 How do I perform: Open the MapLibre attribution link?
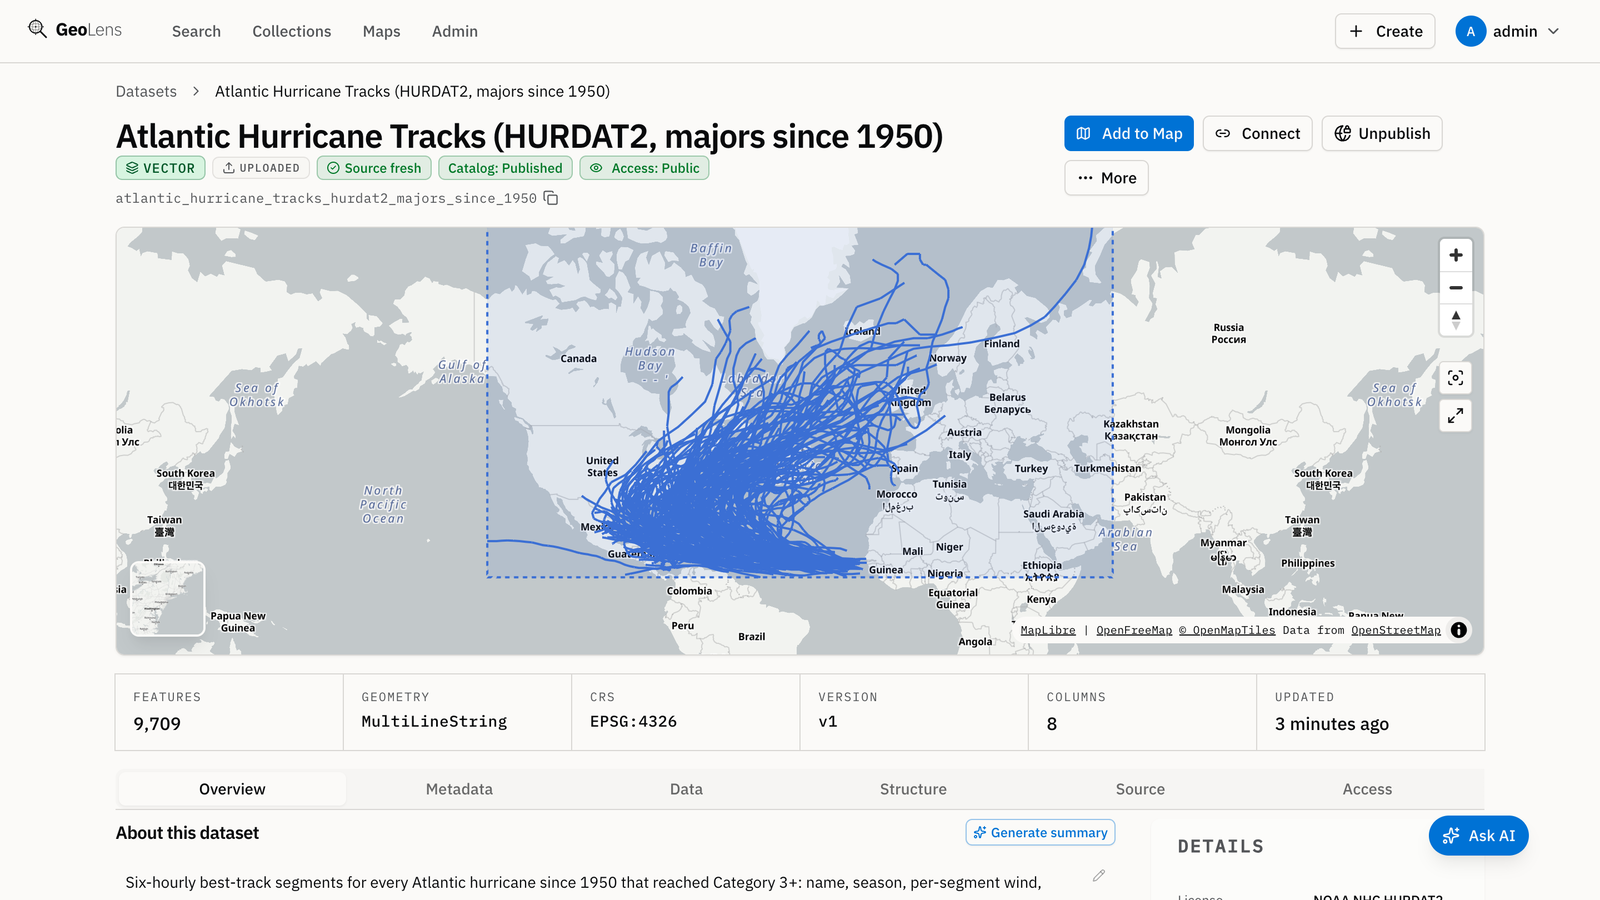tap(1048, 630)
